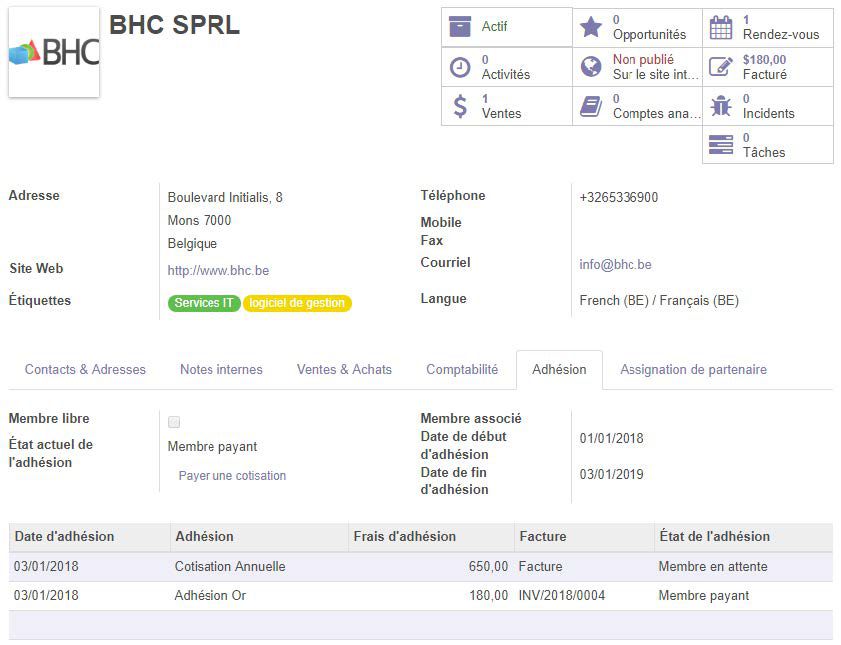This screenshot has height=645, width=841.
Task: Click the Incidents bug icon
Action: click(x=721, y=106)
